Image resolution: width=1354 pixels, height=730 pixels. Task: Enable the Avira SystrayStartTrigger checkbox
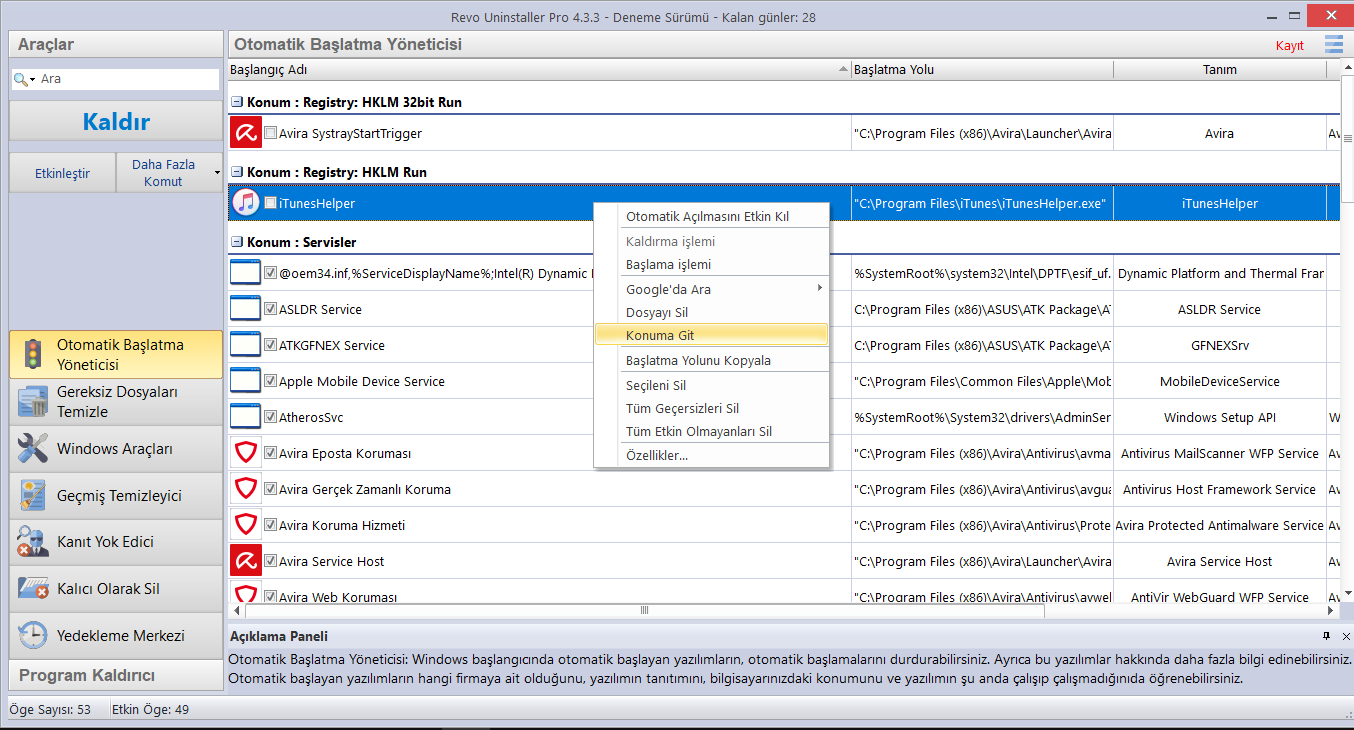pyautogui.click(x=270, y=133)
